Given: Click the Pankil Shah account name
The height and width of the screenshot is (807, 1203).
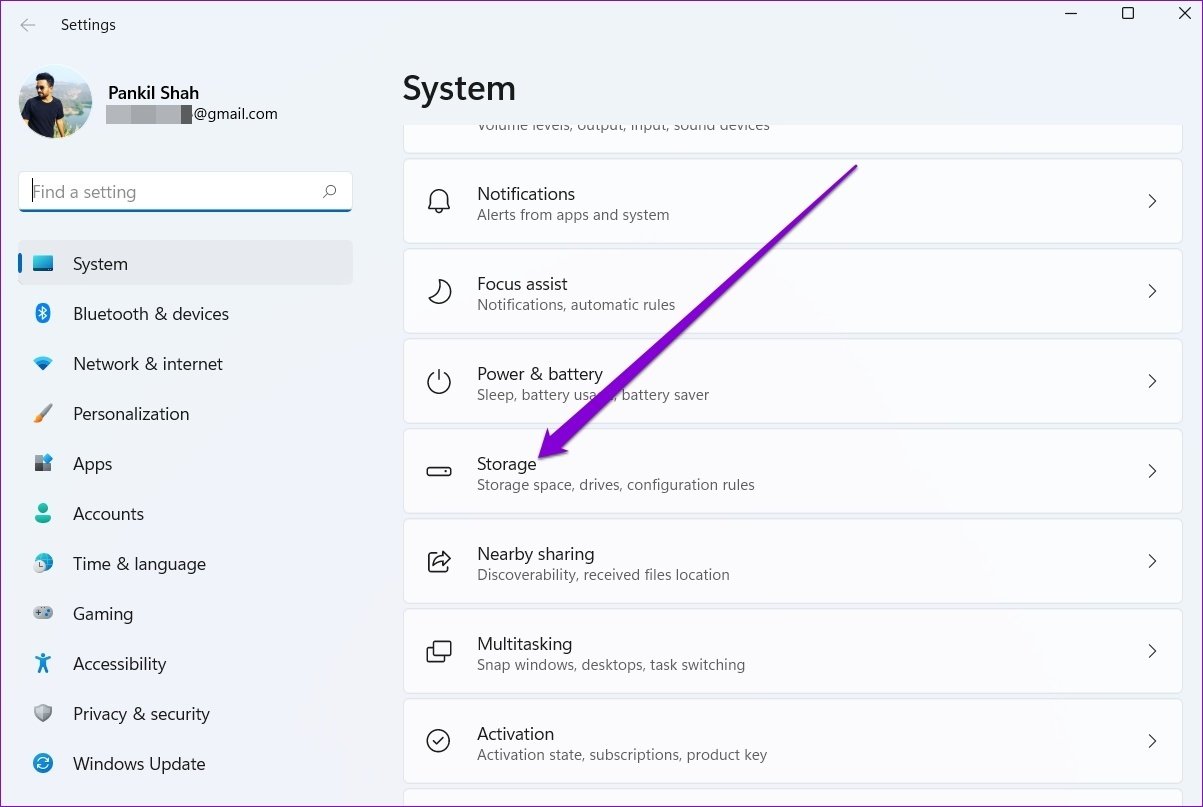Looking at the screenshot, I should 153,93.
